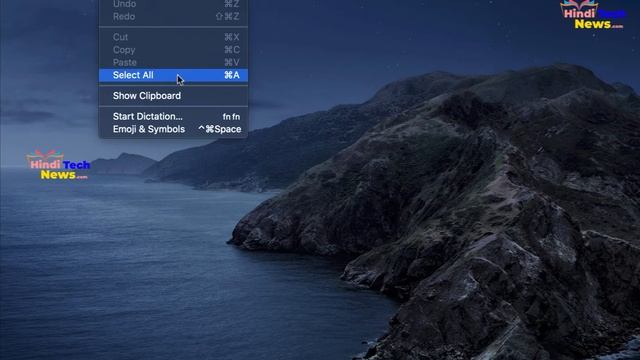
Task: Choose Redo from the Edit menu
Action: tap(173, 17)
